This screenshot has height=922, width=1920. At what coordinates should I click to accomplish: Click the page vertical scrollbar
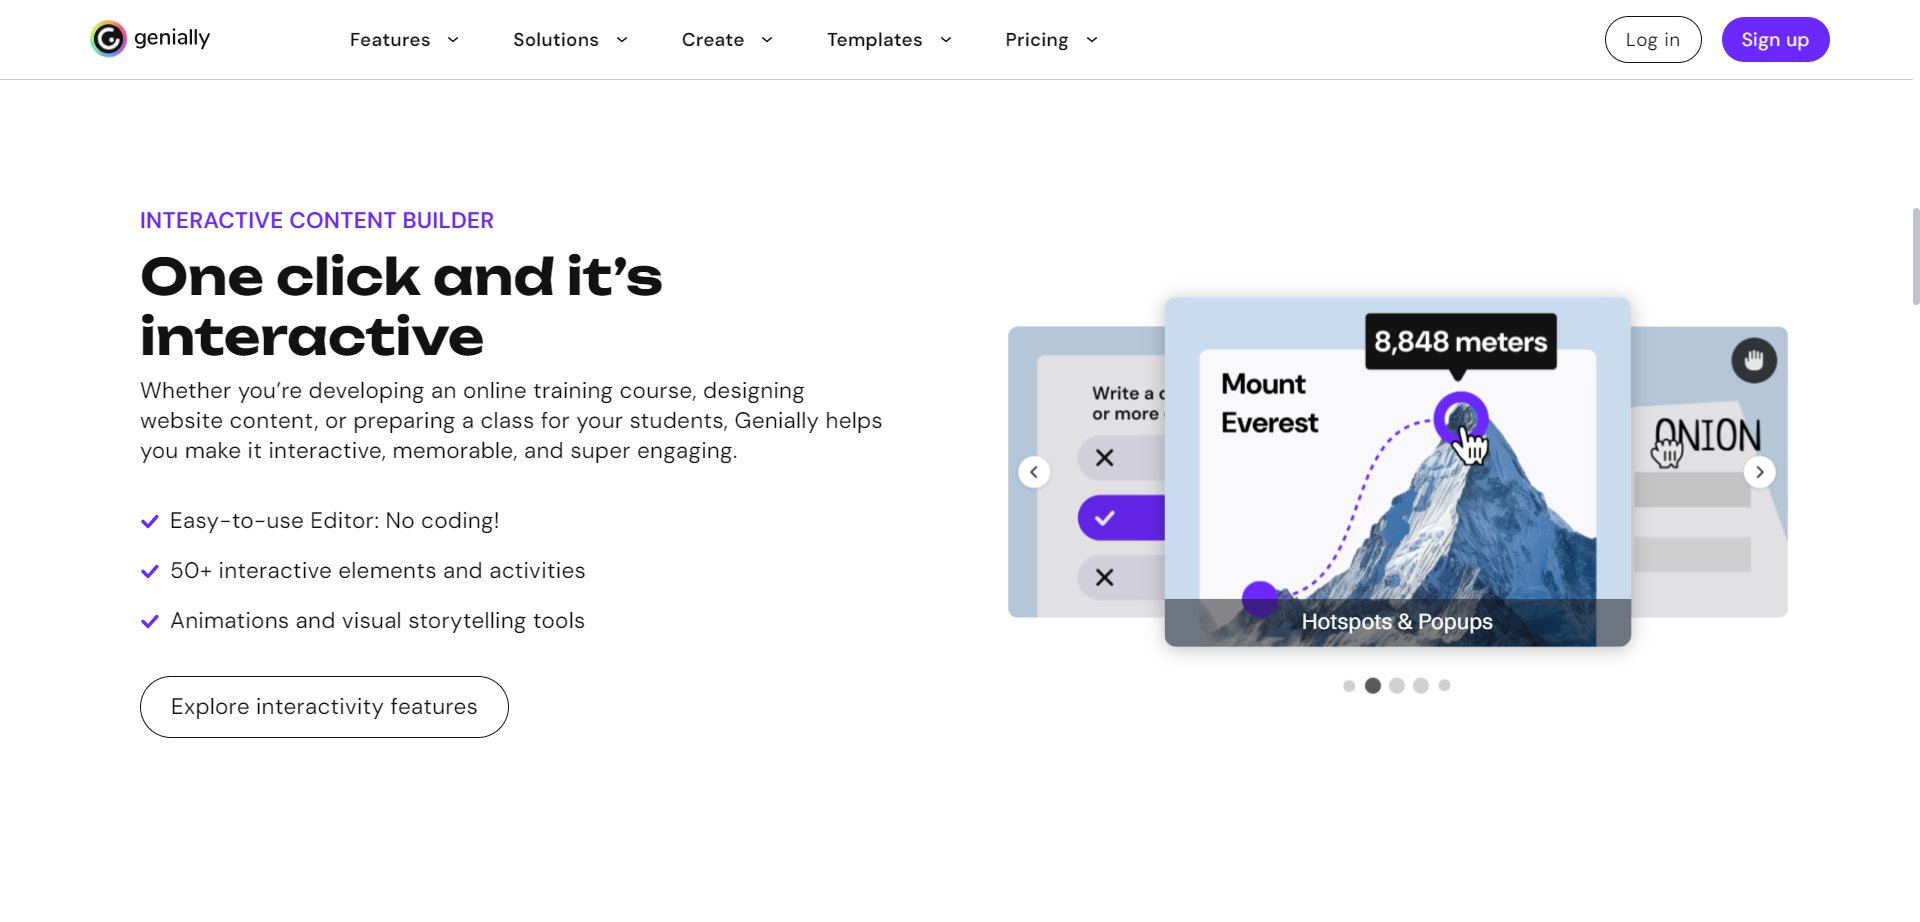(1915, 256)
